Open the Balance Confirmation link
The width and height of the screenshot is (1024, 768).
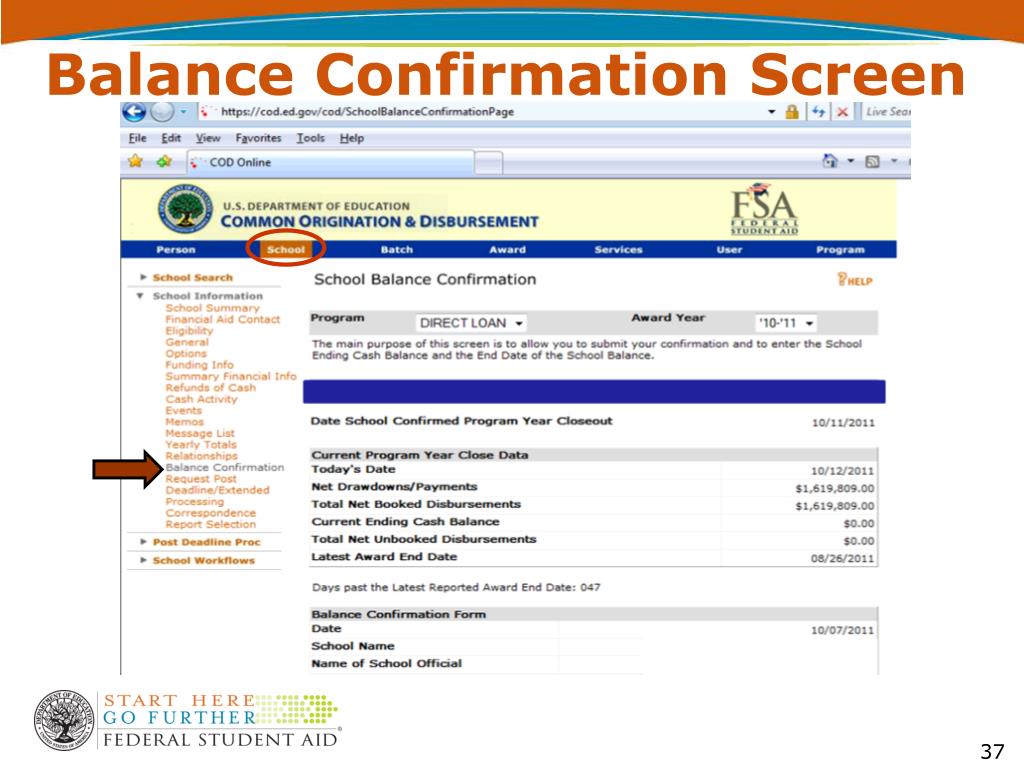[x=225, y=468]
